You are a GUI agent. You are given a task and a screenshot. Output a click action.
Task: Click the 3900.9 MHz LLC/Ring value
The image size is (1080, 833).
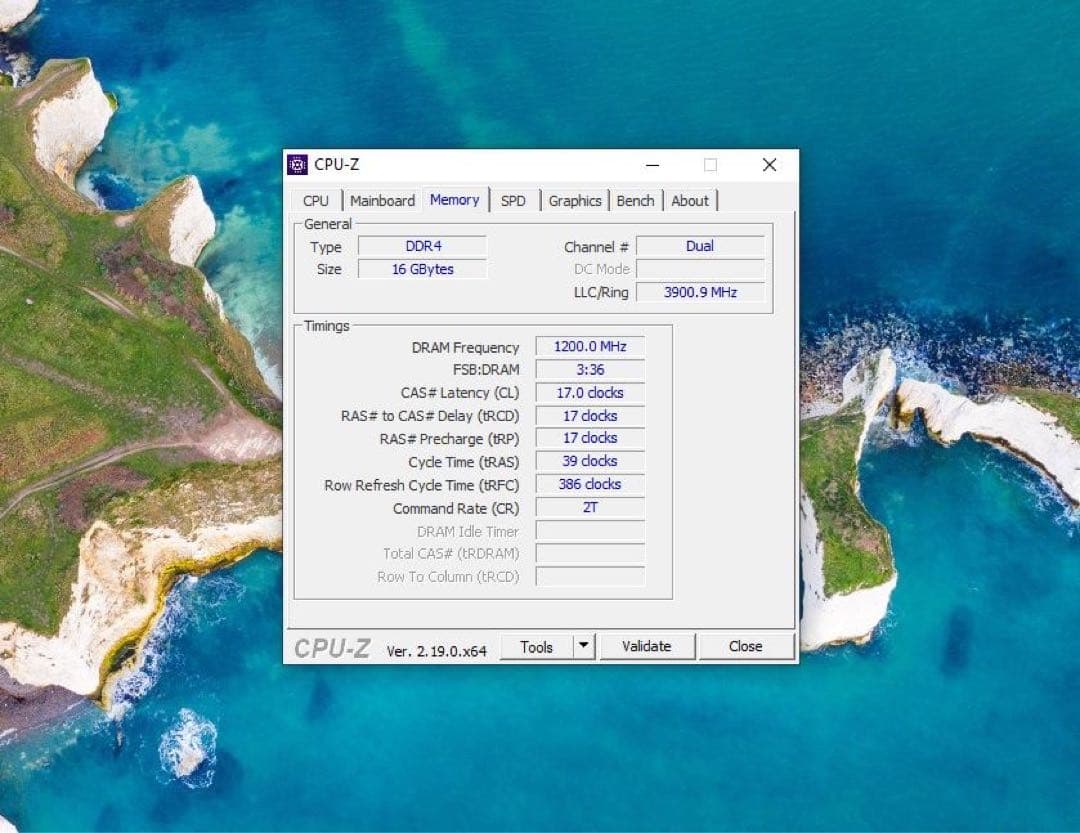pos(700,292)
